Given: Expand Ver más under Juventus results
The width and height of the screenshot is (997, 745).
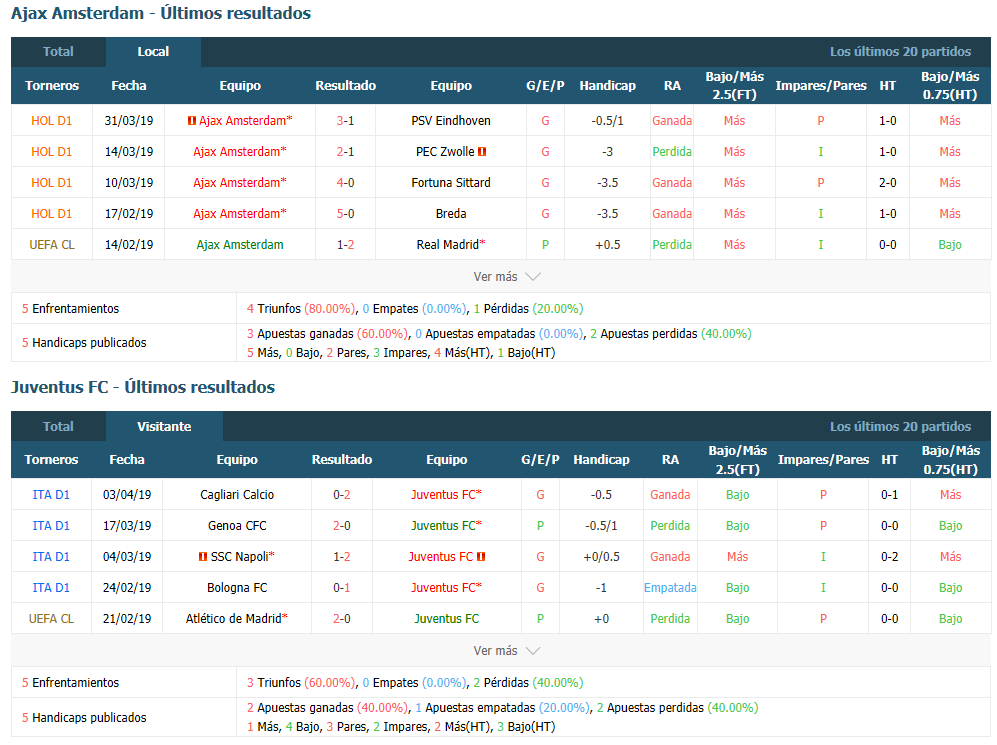Looking at the screenshot, I should click(x=507, y=651).
